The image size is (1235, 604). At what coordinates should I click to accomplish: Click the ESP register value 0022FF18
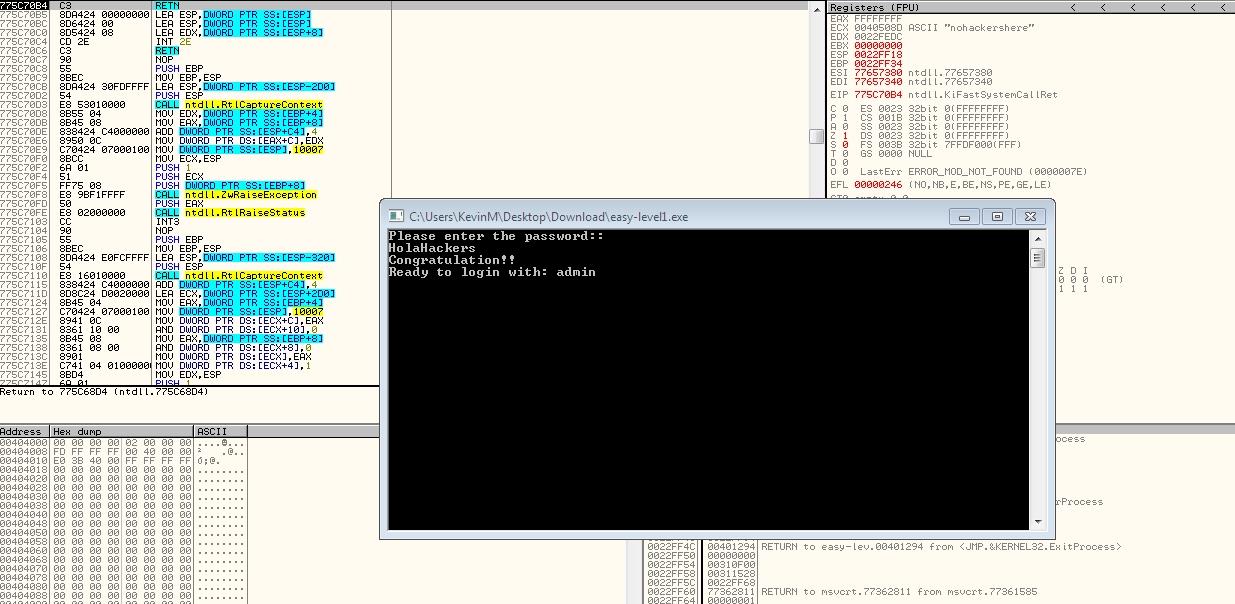point(878,54)
